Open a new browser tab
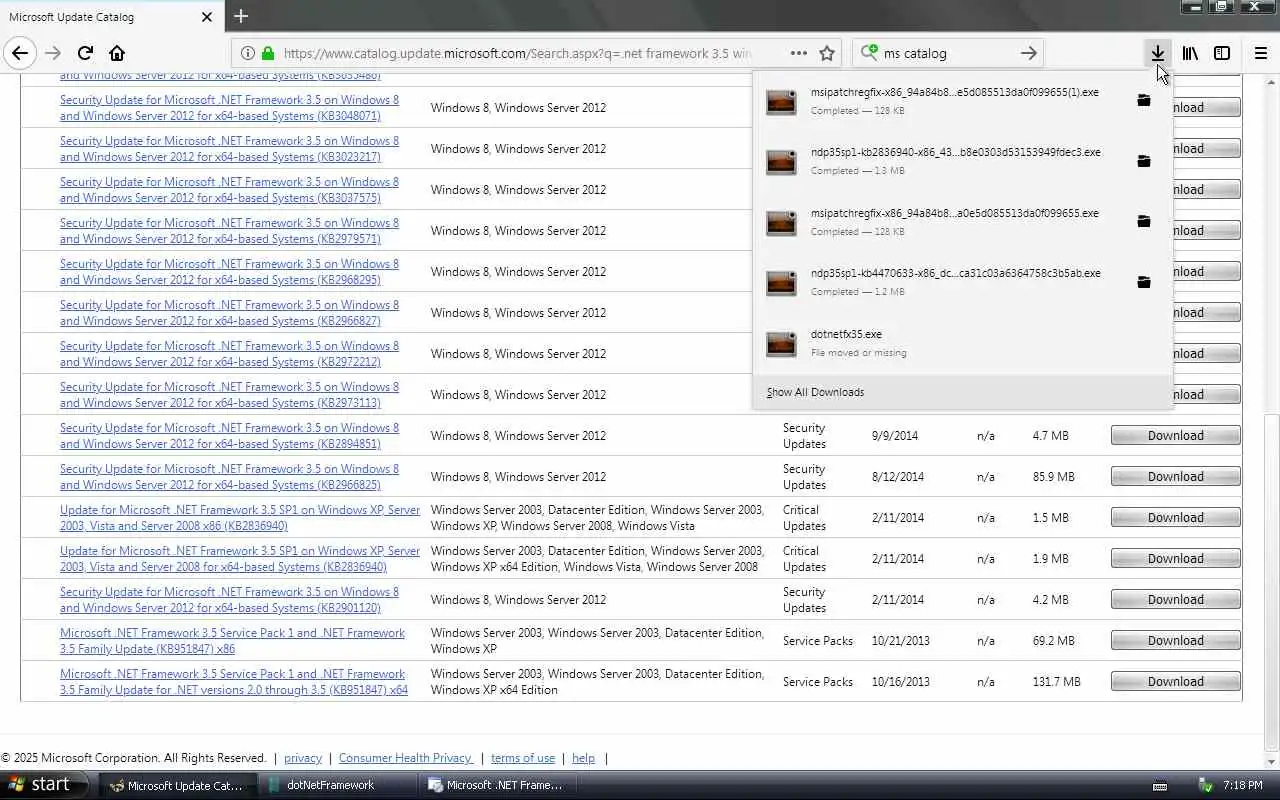This screenshot has height=800, width=1280. [x=241, y=16]
